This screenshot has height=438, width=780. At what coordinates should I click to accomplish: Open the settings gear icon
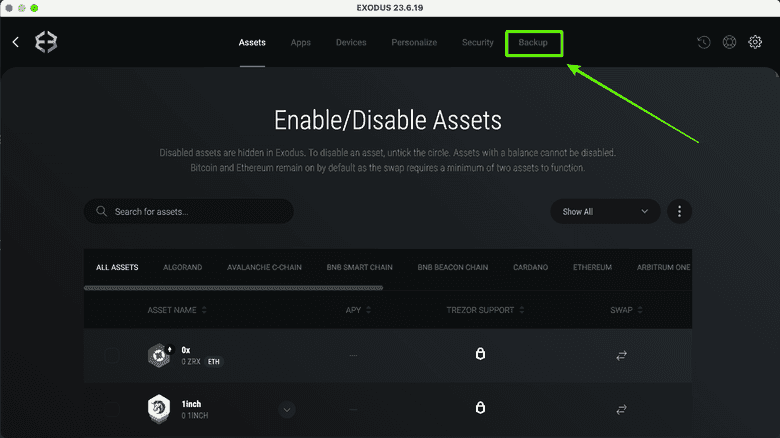756,42
